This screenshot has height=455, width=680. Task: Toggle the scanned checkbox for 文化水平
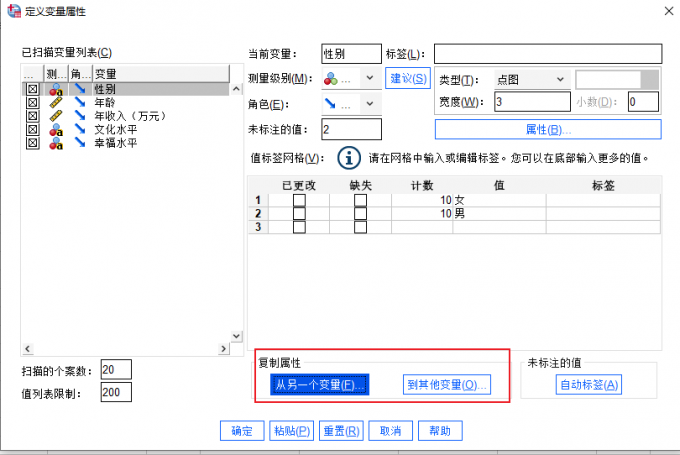coord(33,130)
